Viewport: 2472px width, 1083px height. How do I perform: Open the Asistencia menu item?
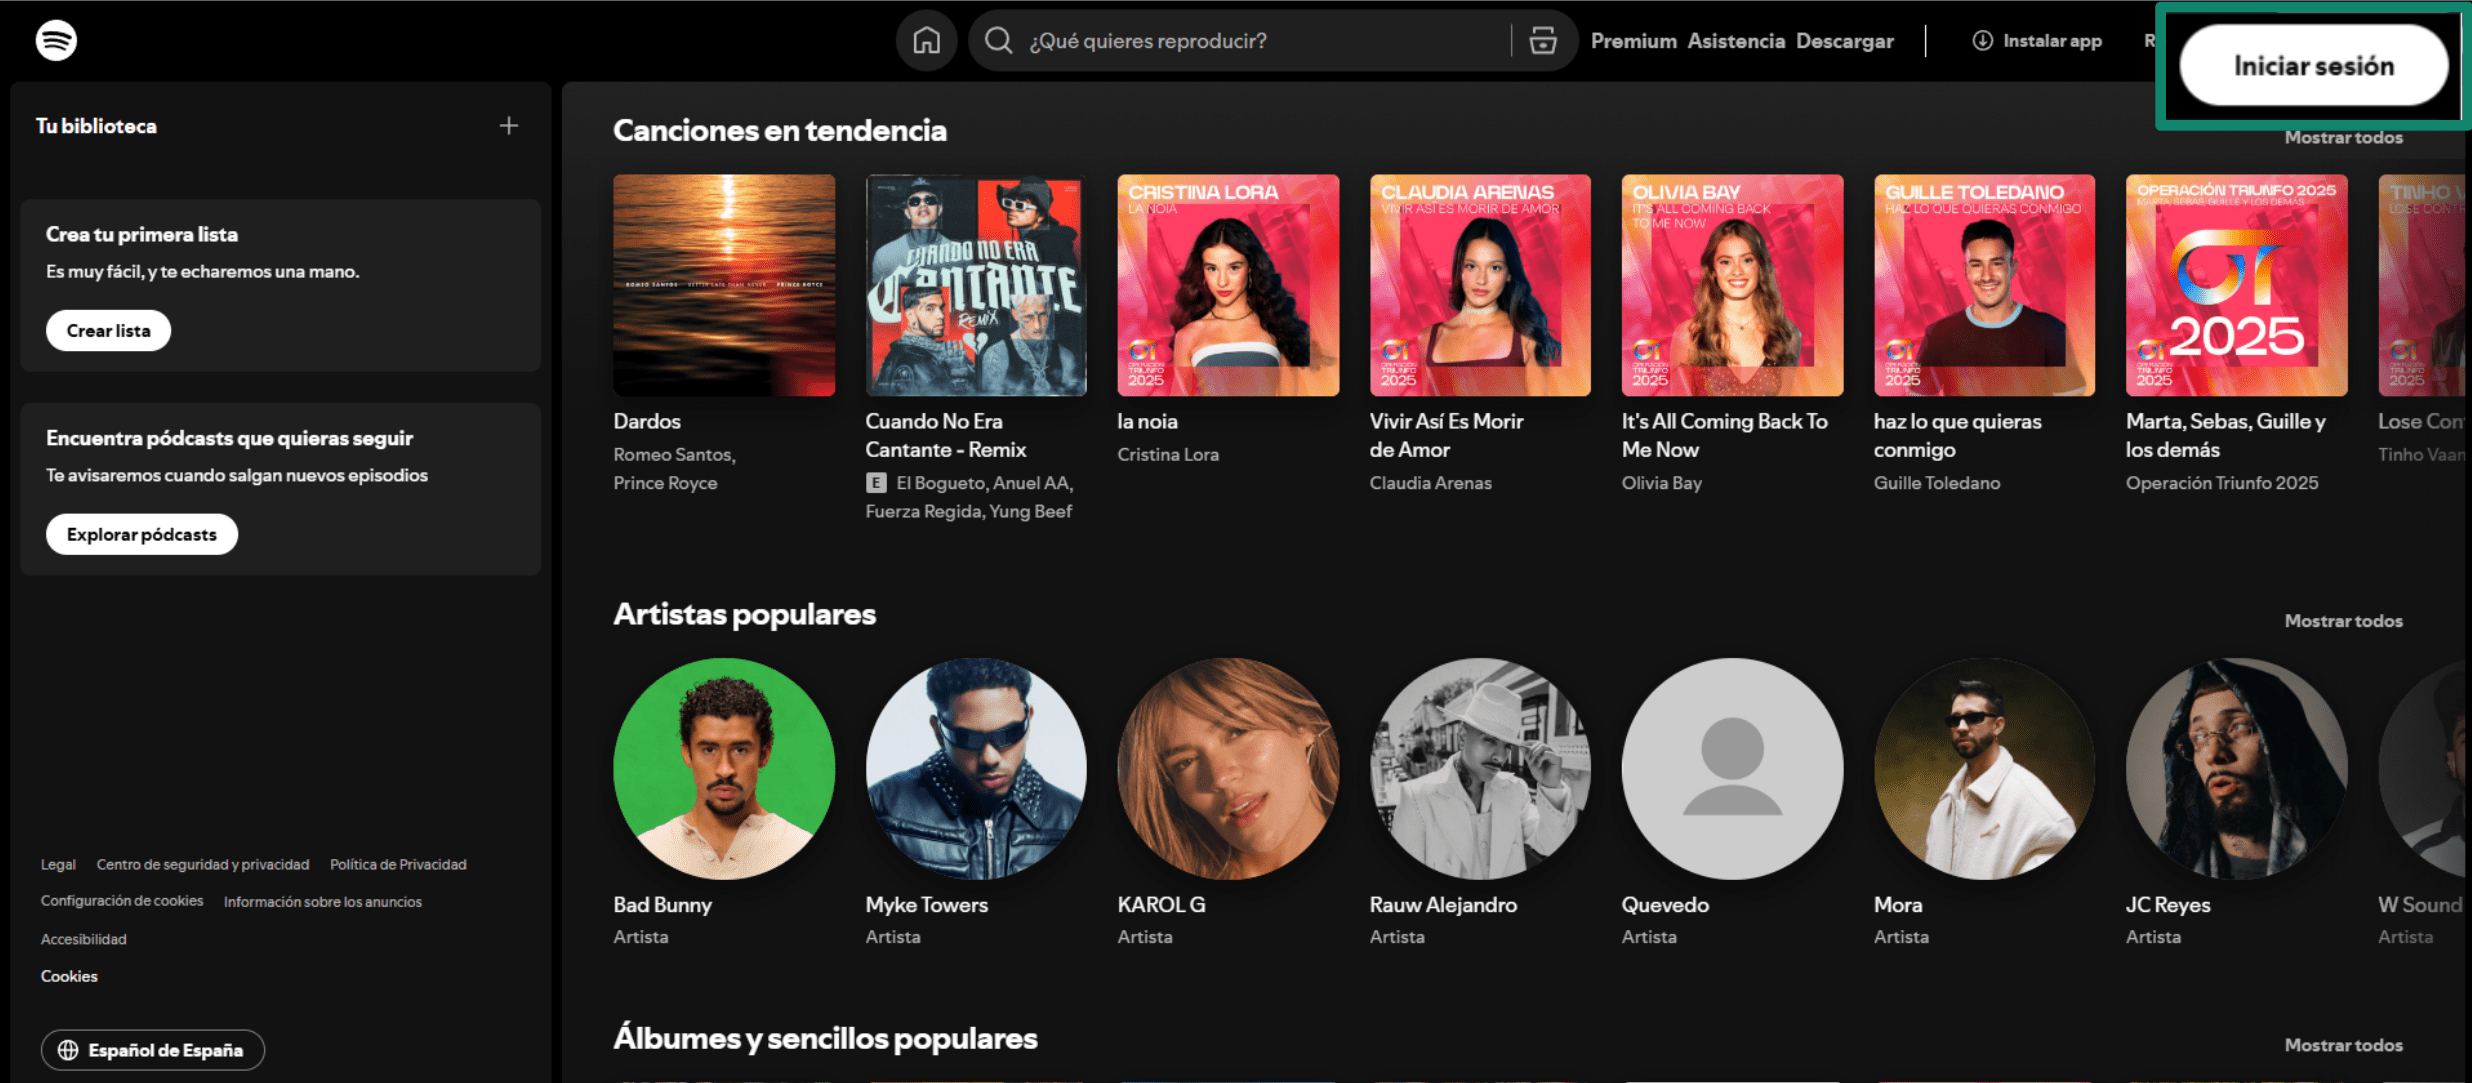coord(1736,40)
